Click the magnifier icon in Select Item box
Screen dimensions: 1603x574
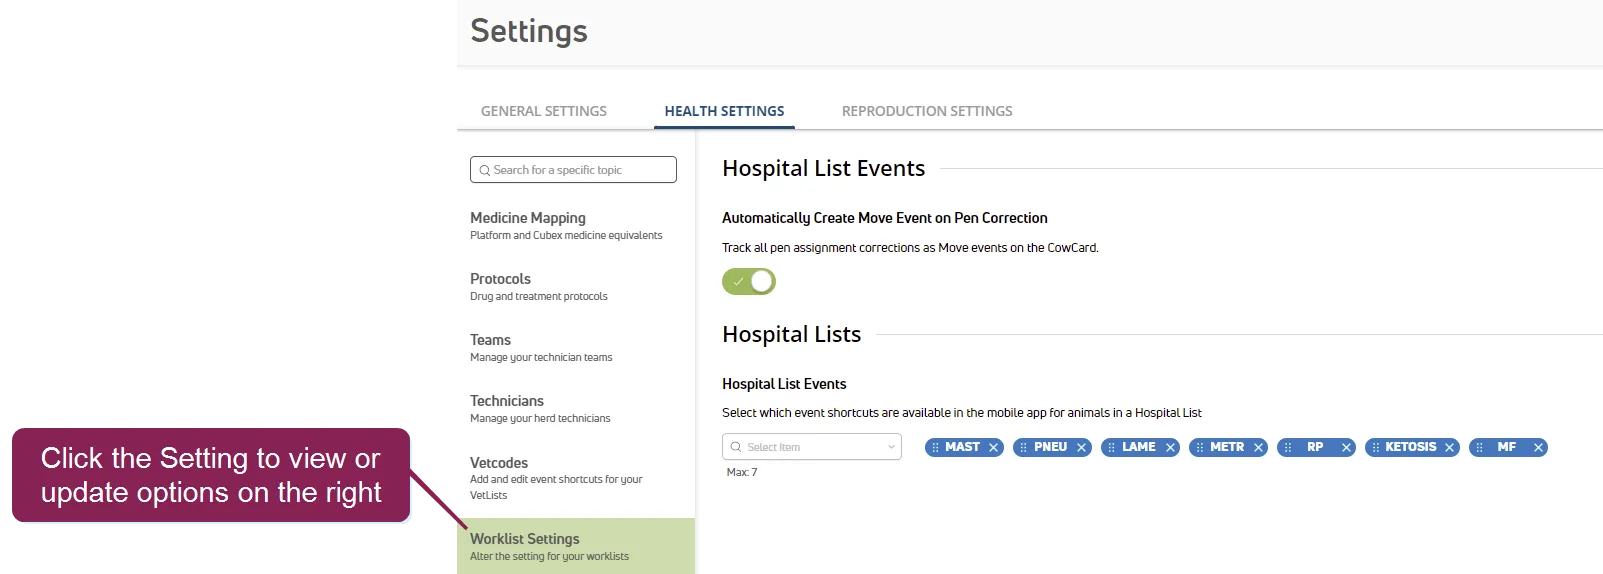736,447
